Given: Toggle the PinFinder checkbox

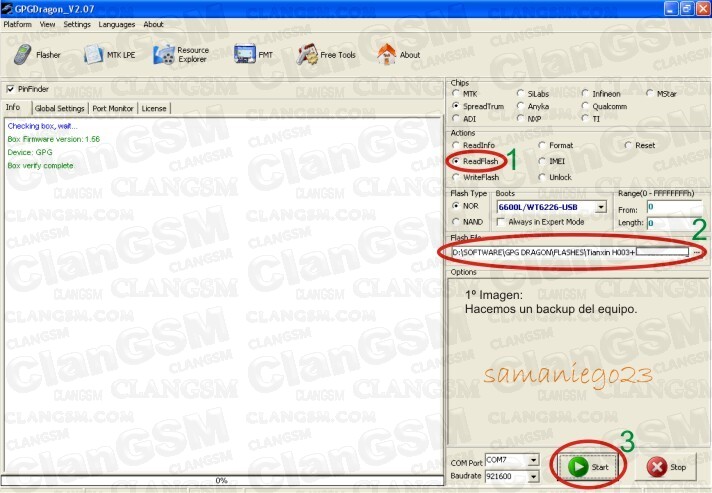Looking at the screenshot, I should click(x=10, y=89).
